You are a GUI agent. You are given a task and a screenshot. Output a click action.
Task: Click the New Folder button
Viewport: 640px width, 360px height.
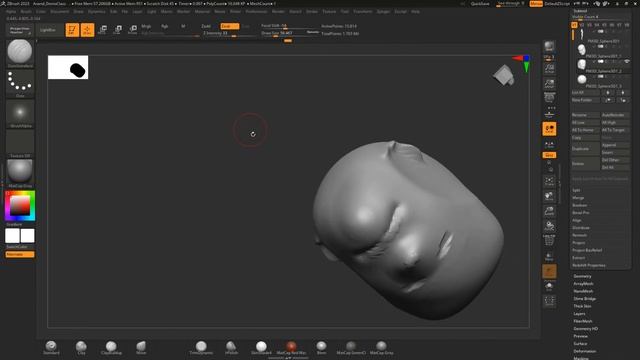click(585, 100)
